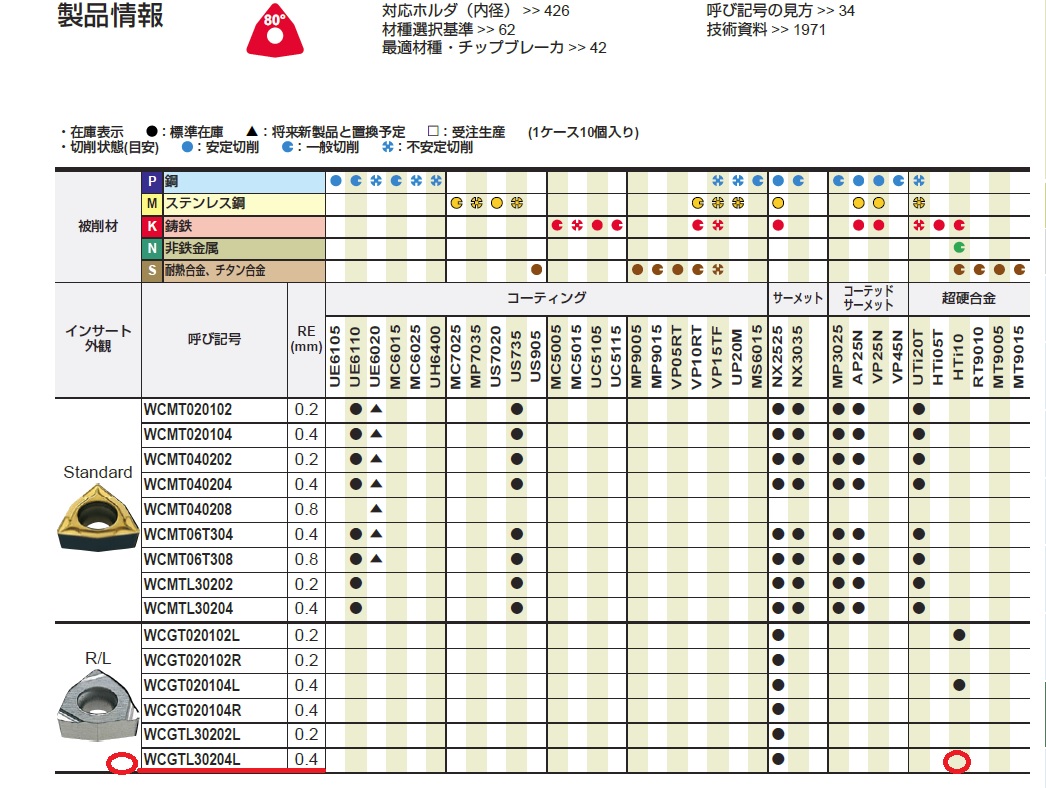Click the triangle marker in the WCMT040208 row
This screenshot has height=788, width=1046.
[376, 508]
